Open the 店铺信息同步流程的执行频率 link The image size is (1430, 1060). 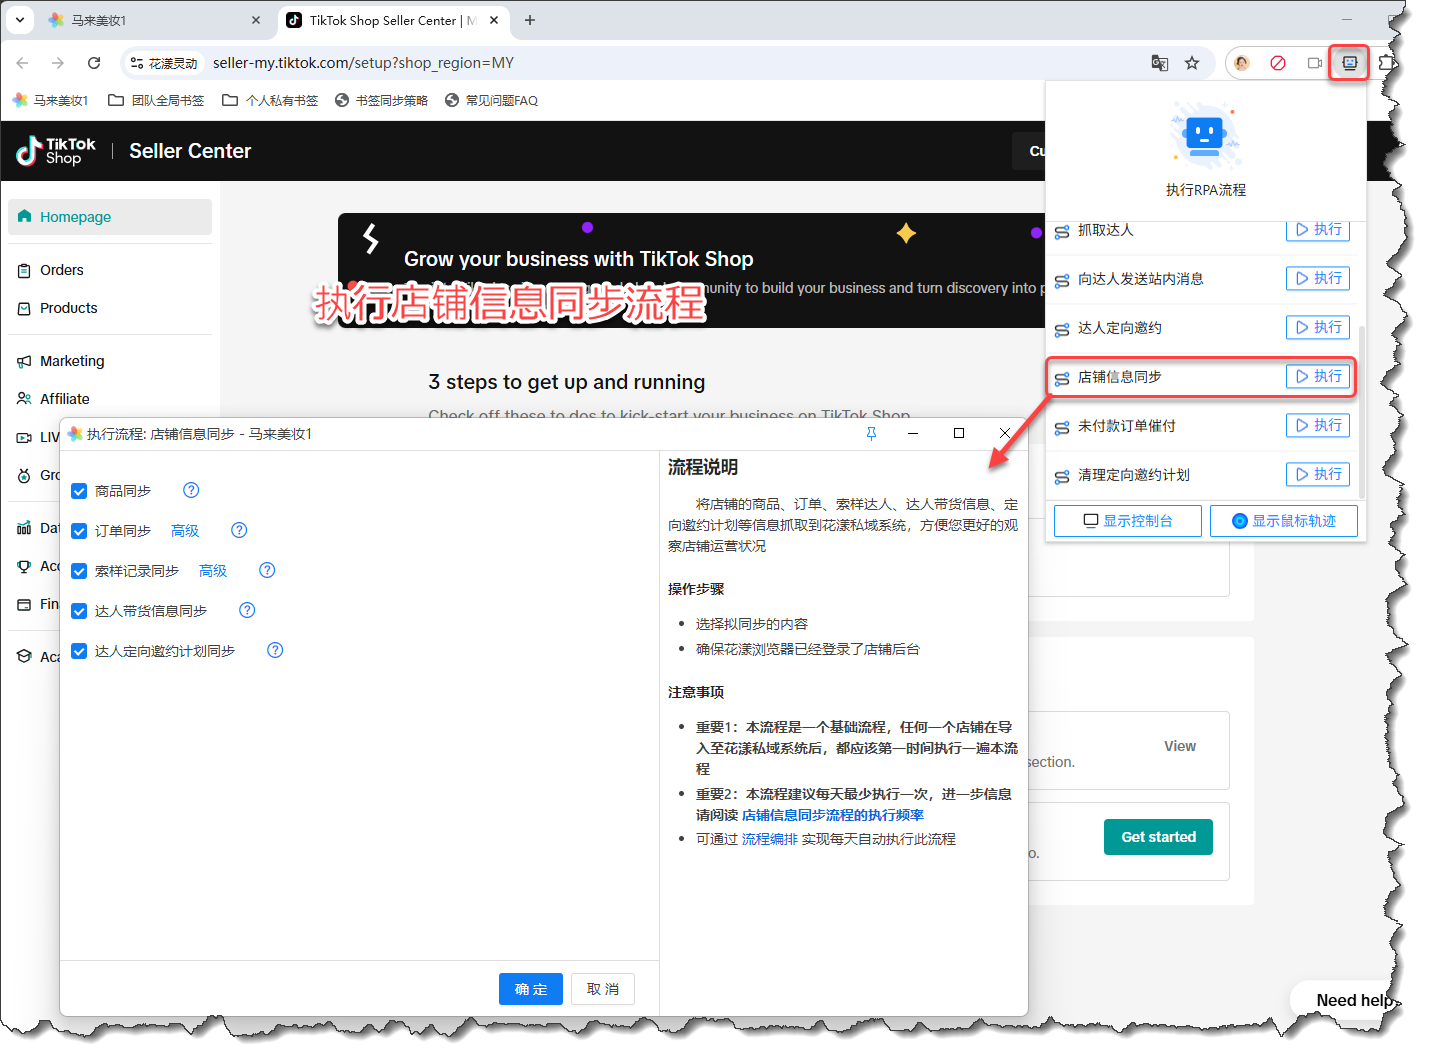coord(833,815)
